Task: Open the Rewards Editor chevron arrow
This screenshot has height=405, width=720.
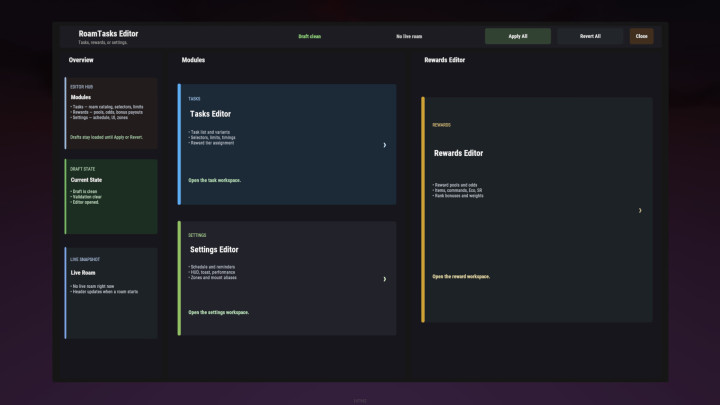Action: [640, 210]
